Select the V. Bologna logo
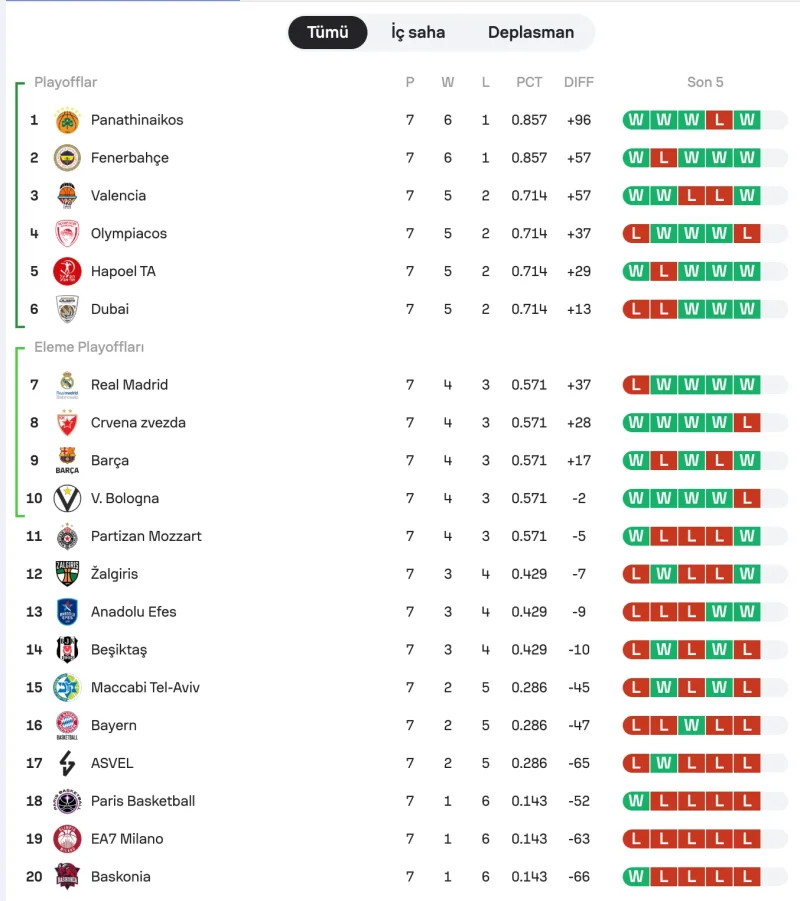Viewport: 800px width, 901px height. point(67,498)
